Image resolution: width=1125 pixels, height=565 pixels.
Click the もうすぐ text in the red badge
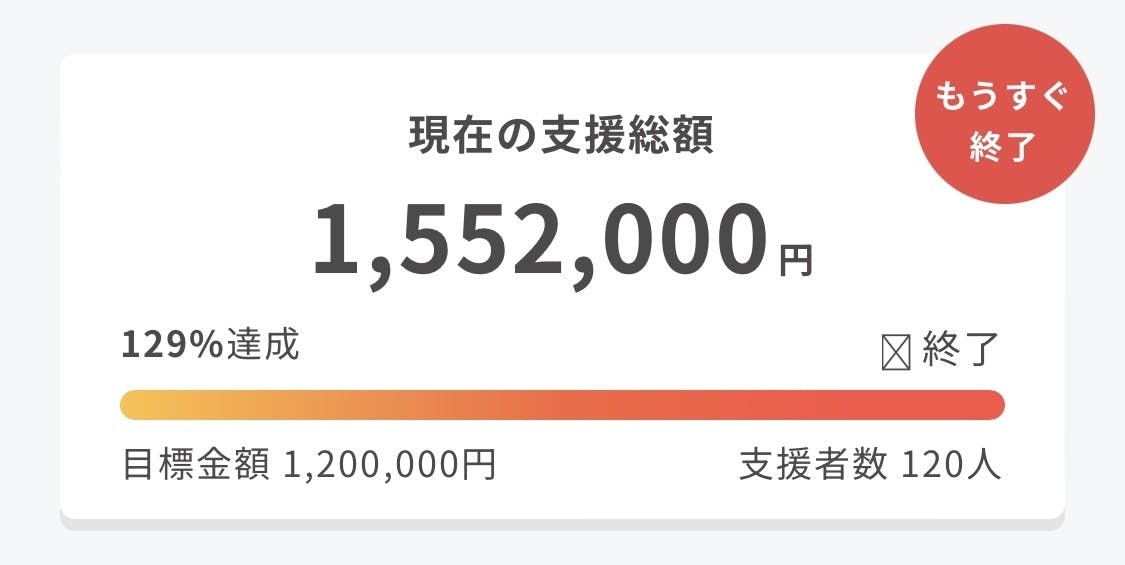coord(1004,98)
